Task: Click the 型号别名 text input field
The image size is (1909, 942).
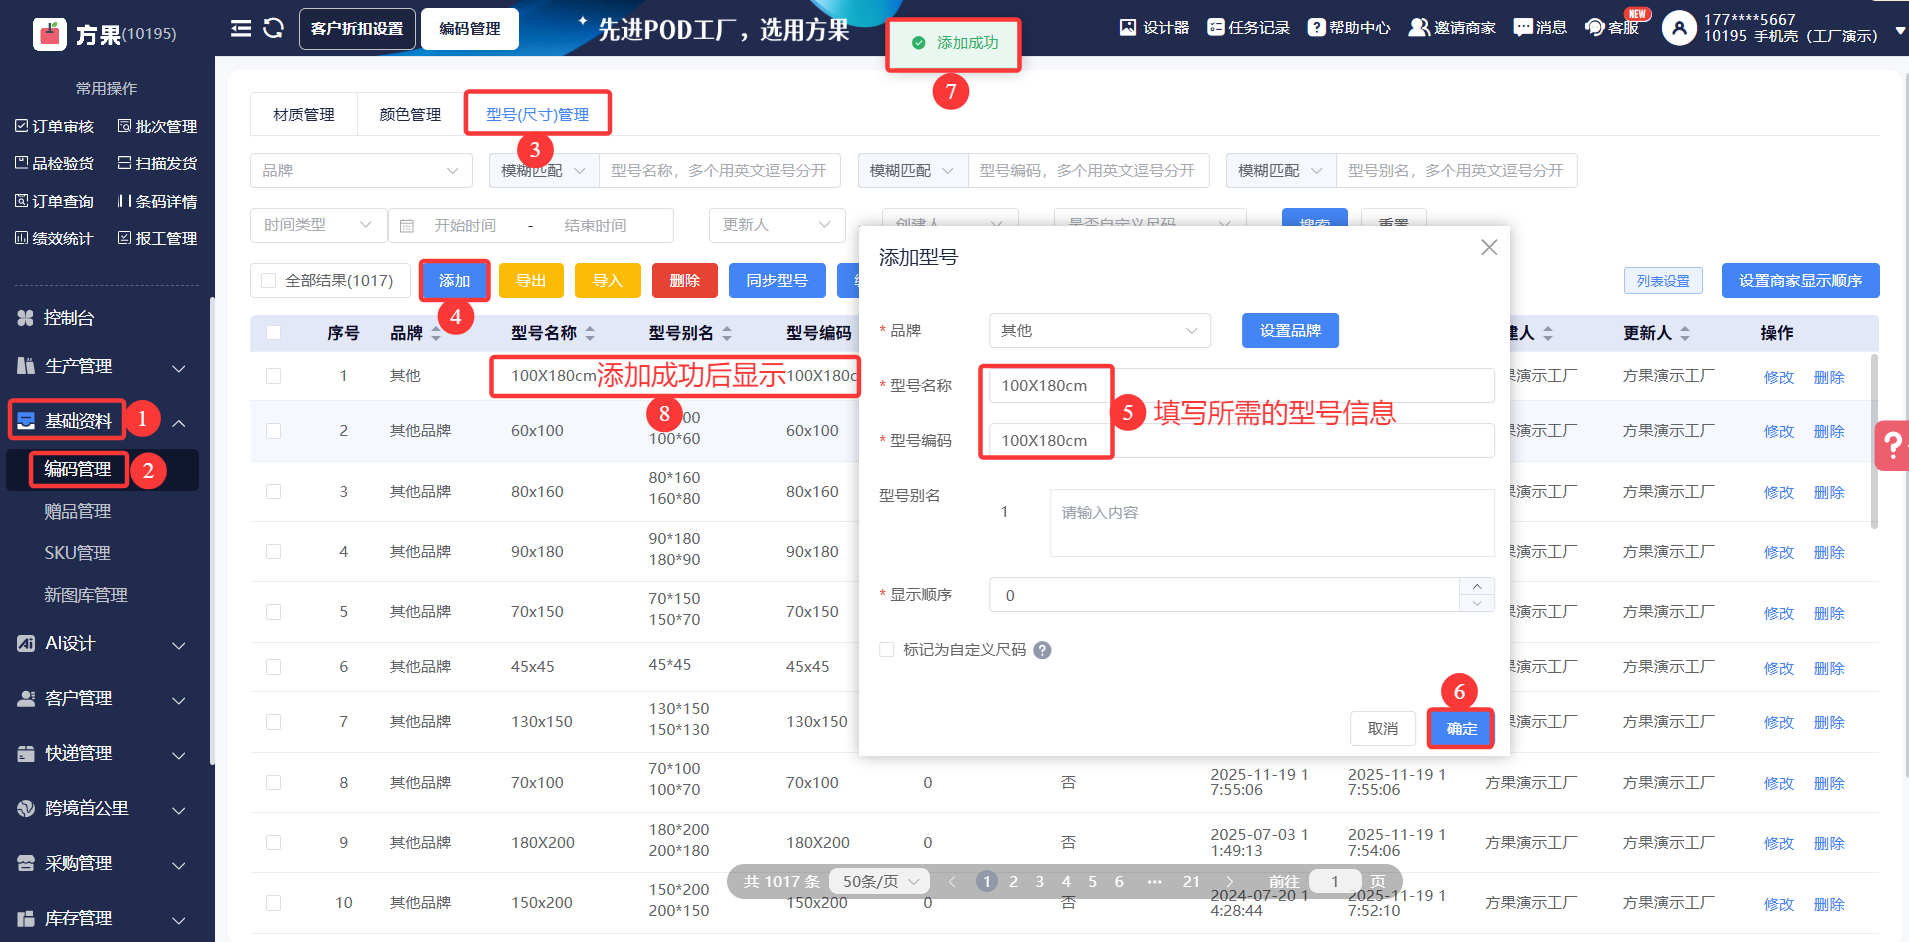Action: (1271, 522)
